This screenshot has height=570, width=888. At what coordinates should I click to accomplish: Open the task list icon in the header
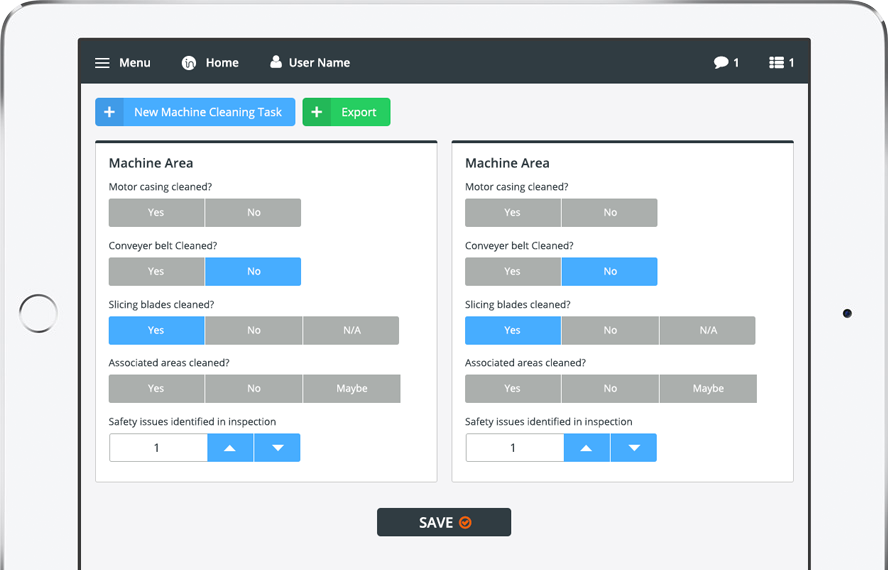776,63
